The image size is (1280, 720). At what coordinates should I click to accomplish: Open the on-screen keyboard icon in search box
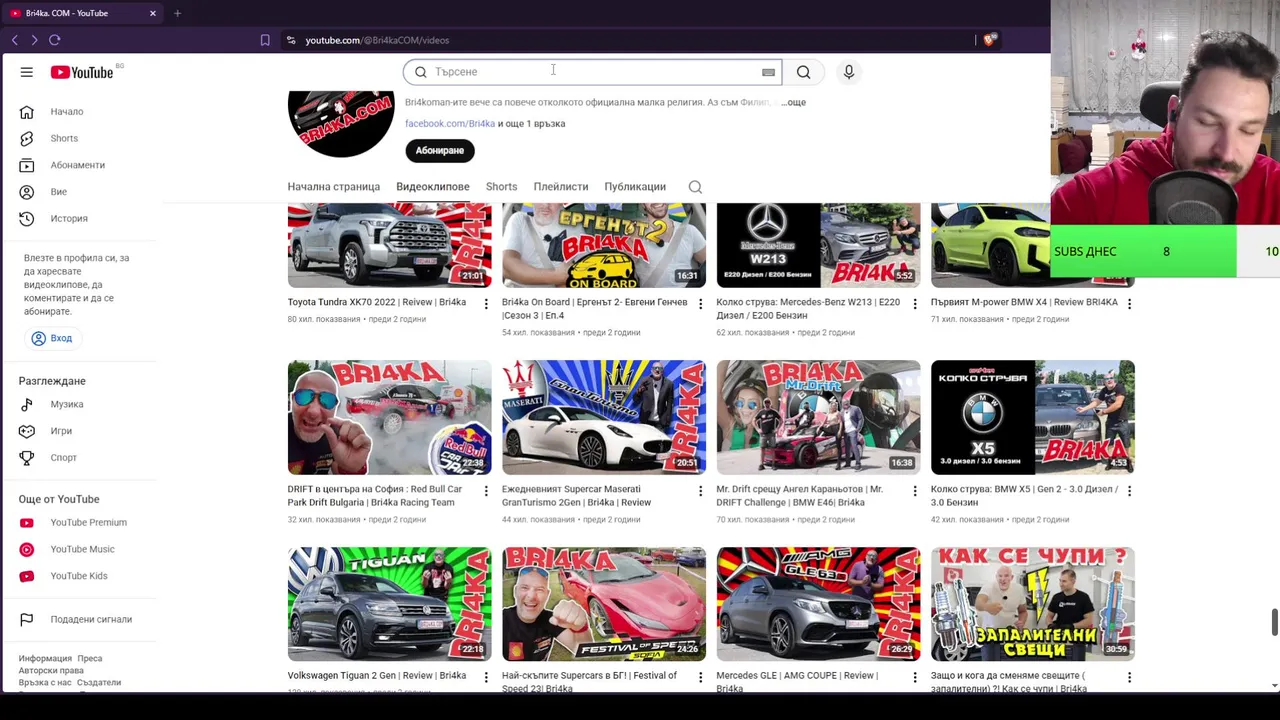pyautogui.click(x=768, y=72)
